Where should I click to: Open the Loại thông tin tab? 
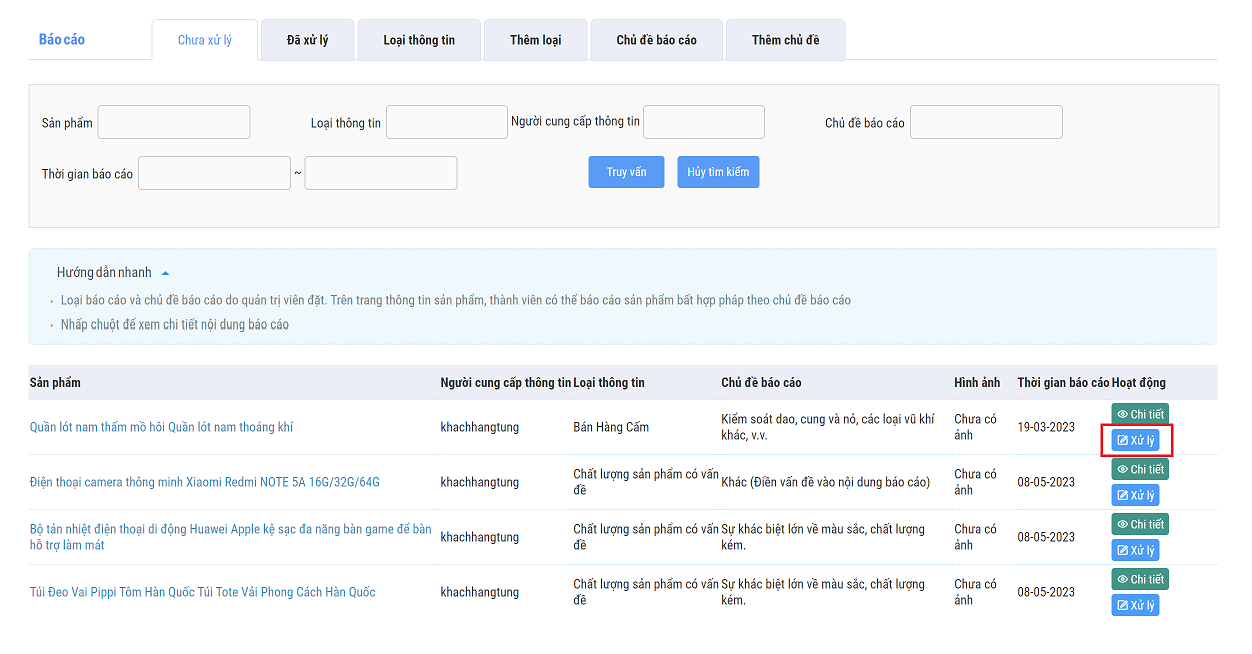coord(419,40)
